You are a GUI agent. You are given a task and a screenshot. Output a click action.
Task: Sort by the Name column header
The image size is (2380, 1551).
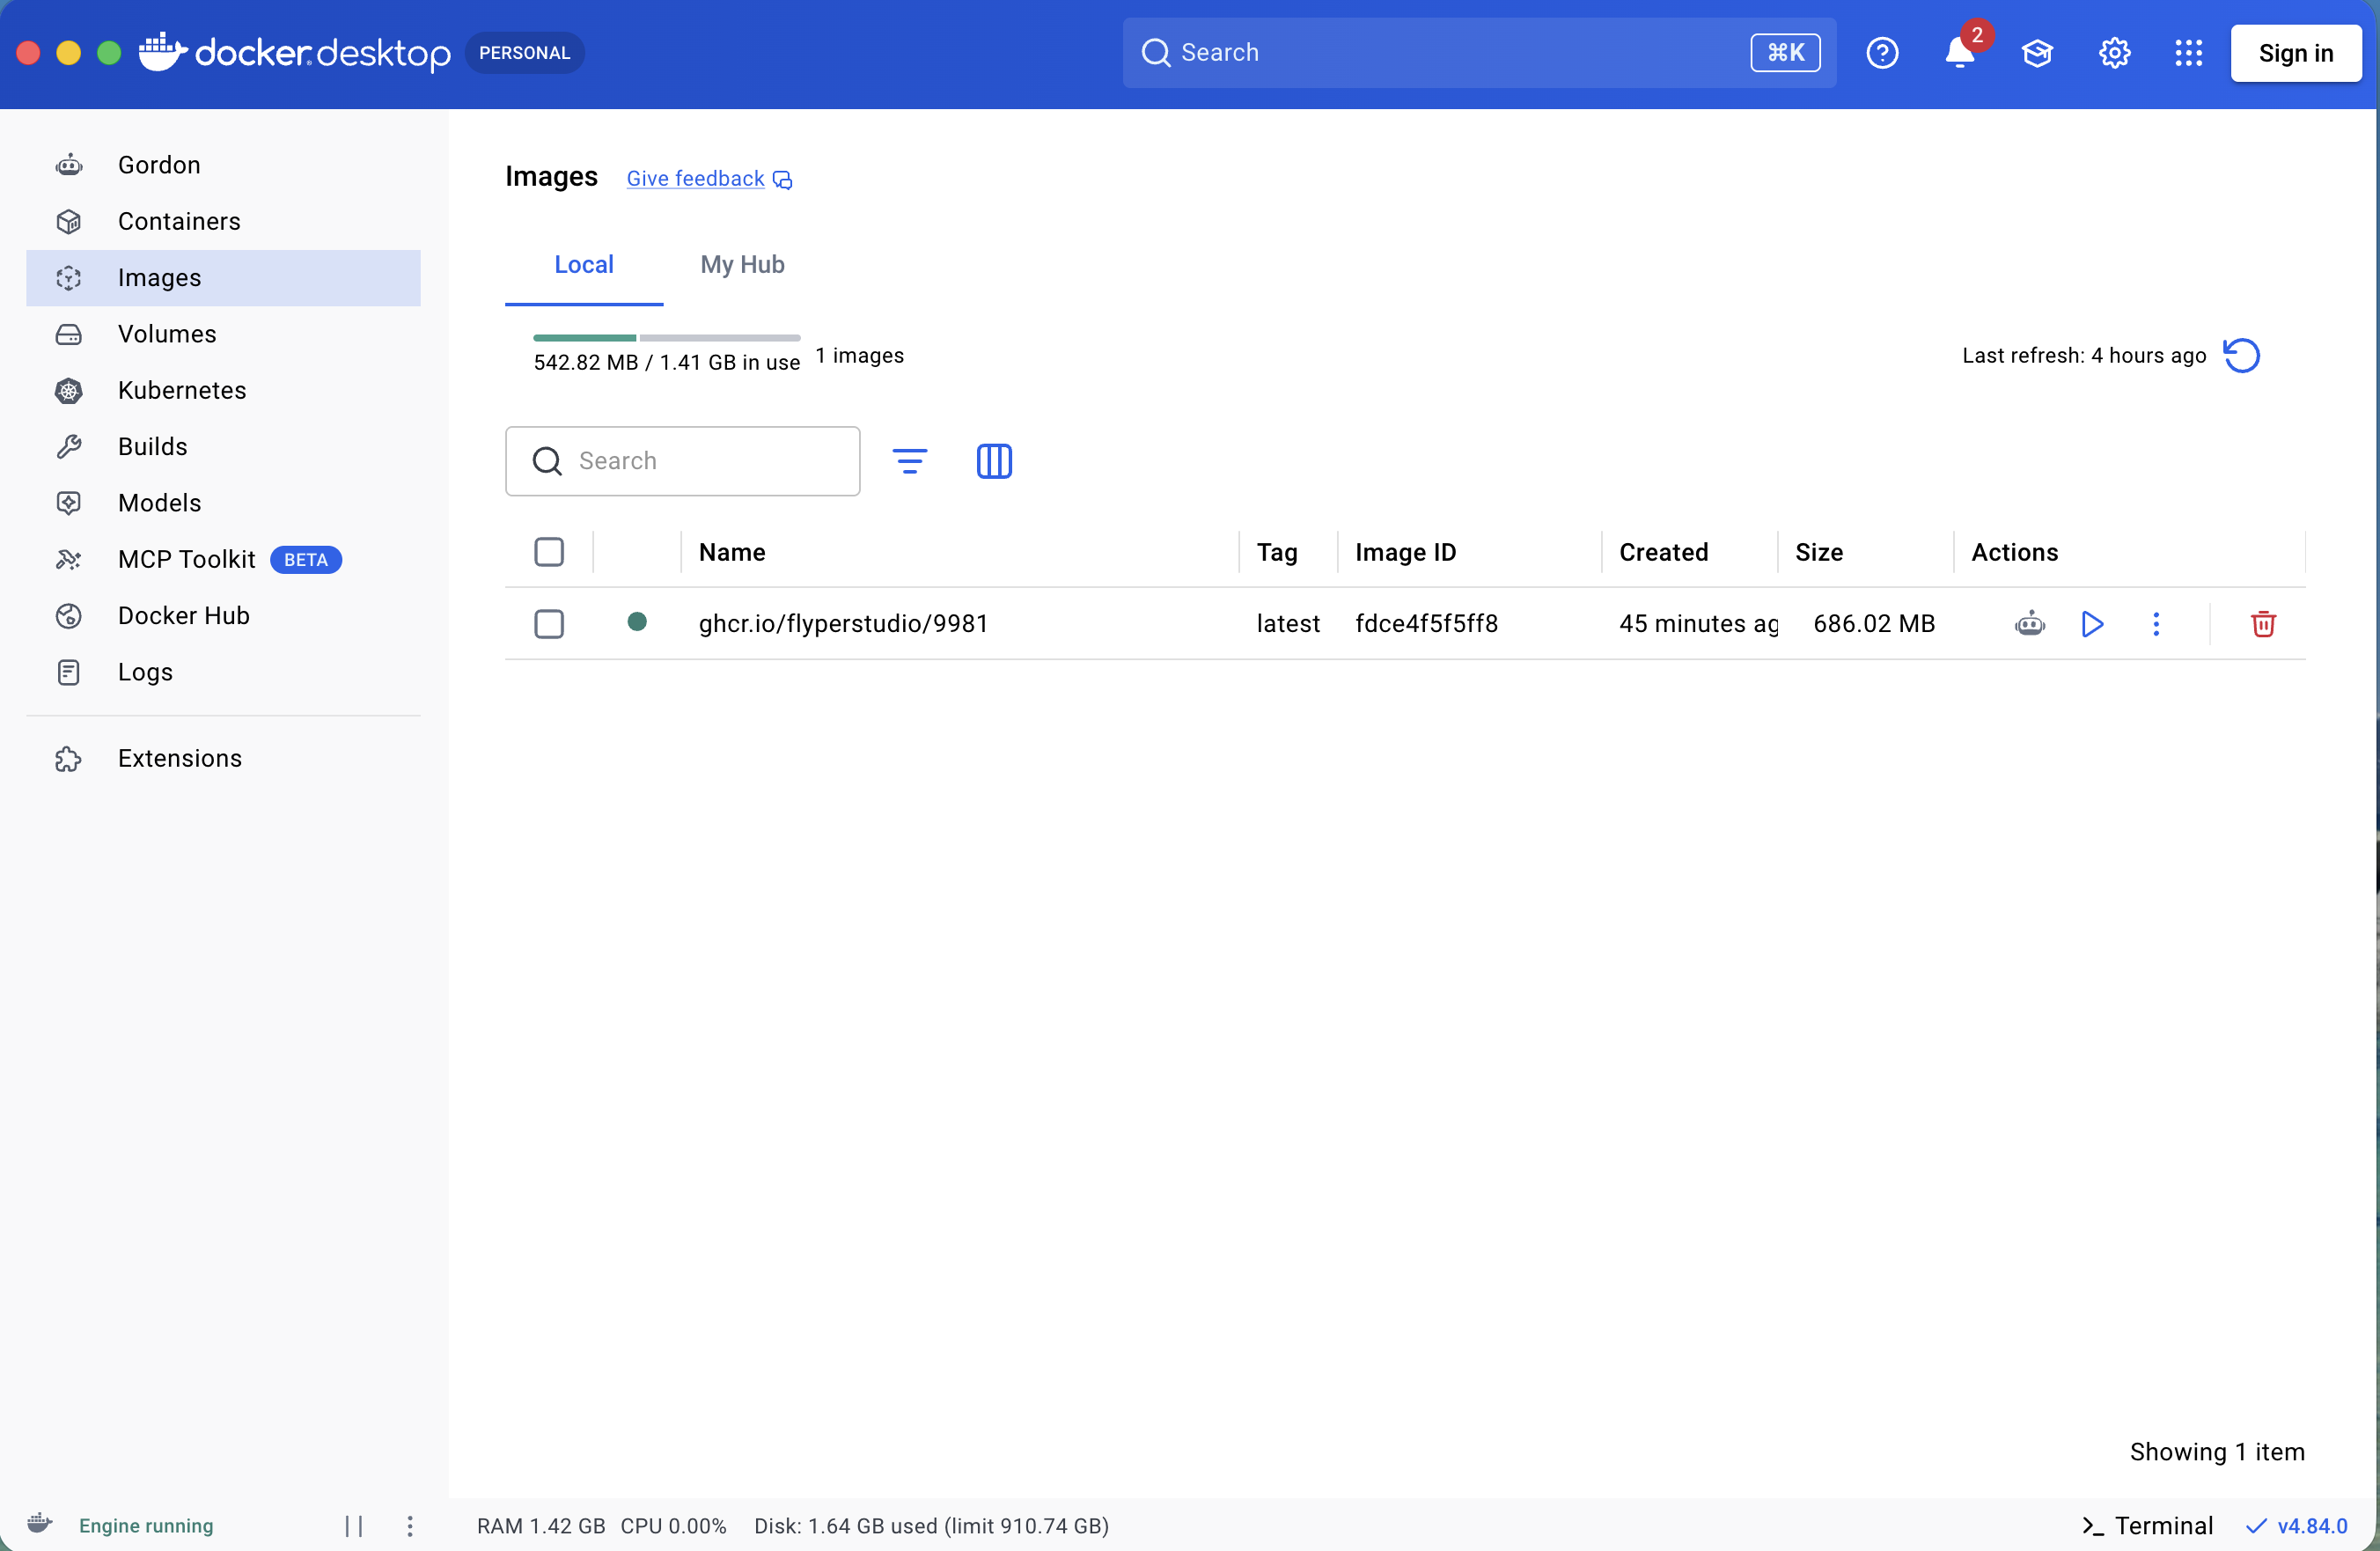point(732,552)
